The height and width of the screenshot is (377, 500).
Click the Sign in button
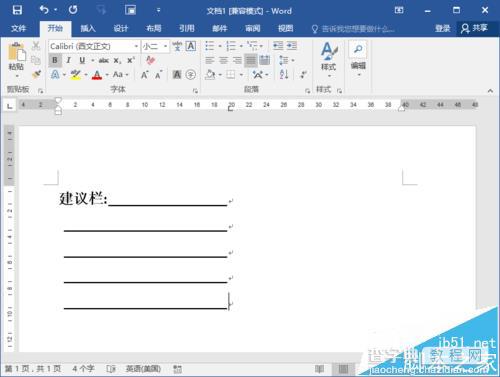tap(443, 29)
